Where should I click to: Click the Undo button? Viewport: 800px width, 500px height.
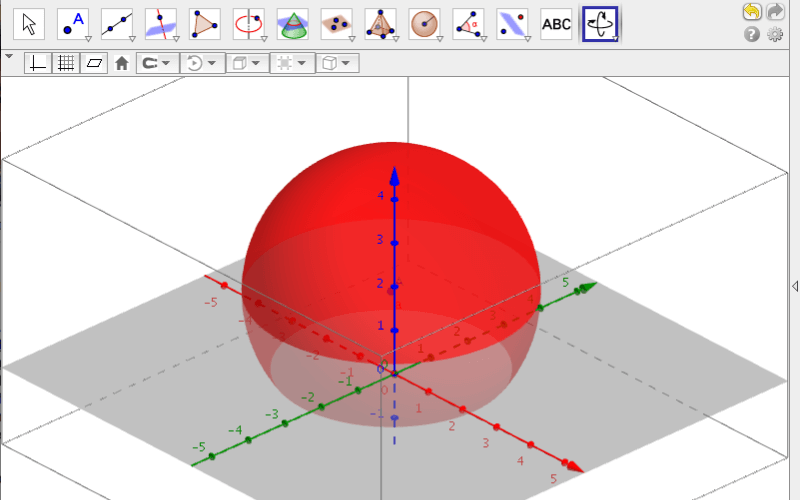[x=750, y=12]
